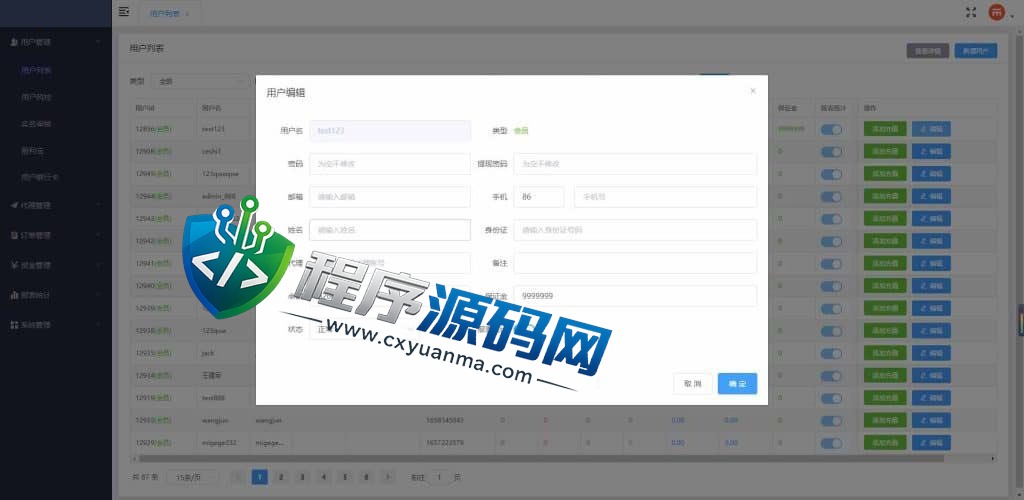Expand the 订单管理 sidebar group chevron

(98, 235)
